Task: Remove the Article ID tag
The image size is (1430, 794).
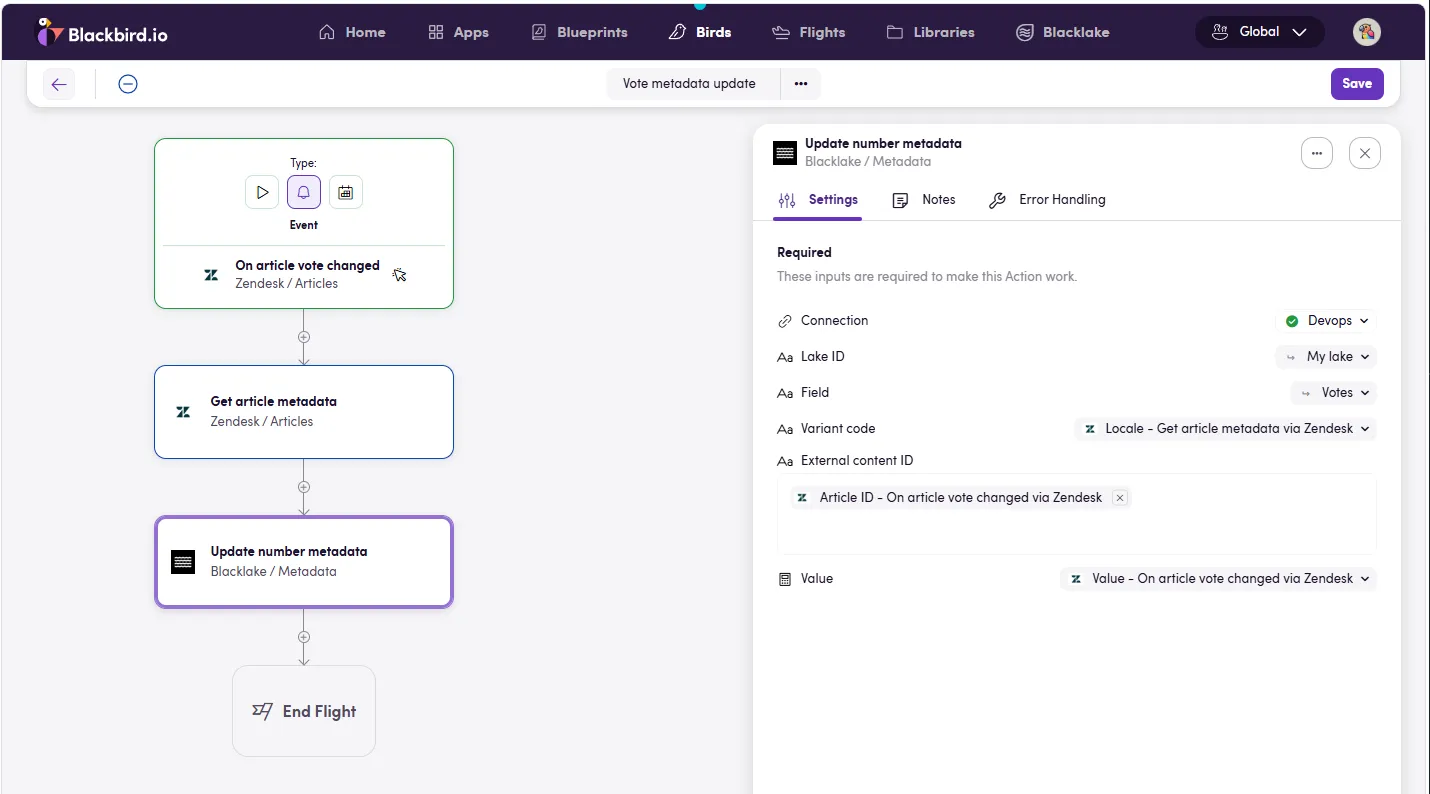Action: point(1120,498)
